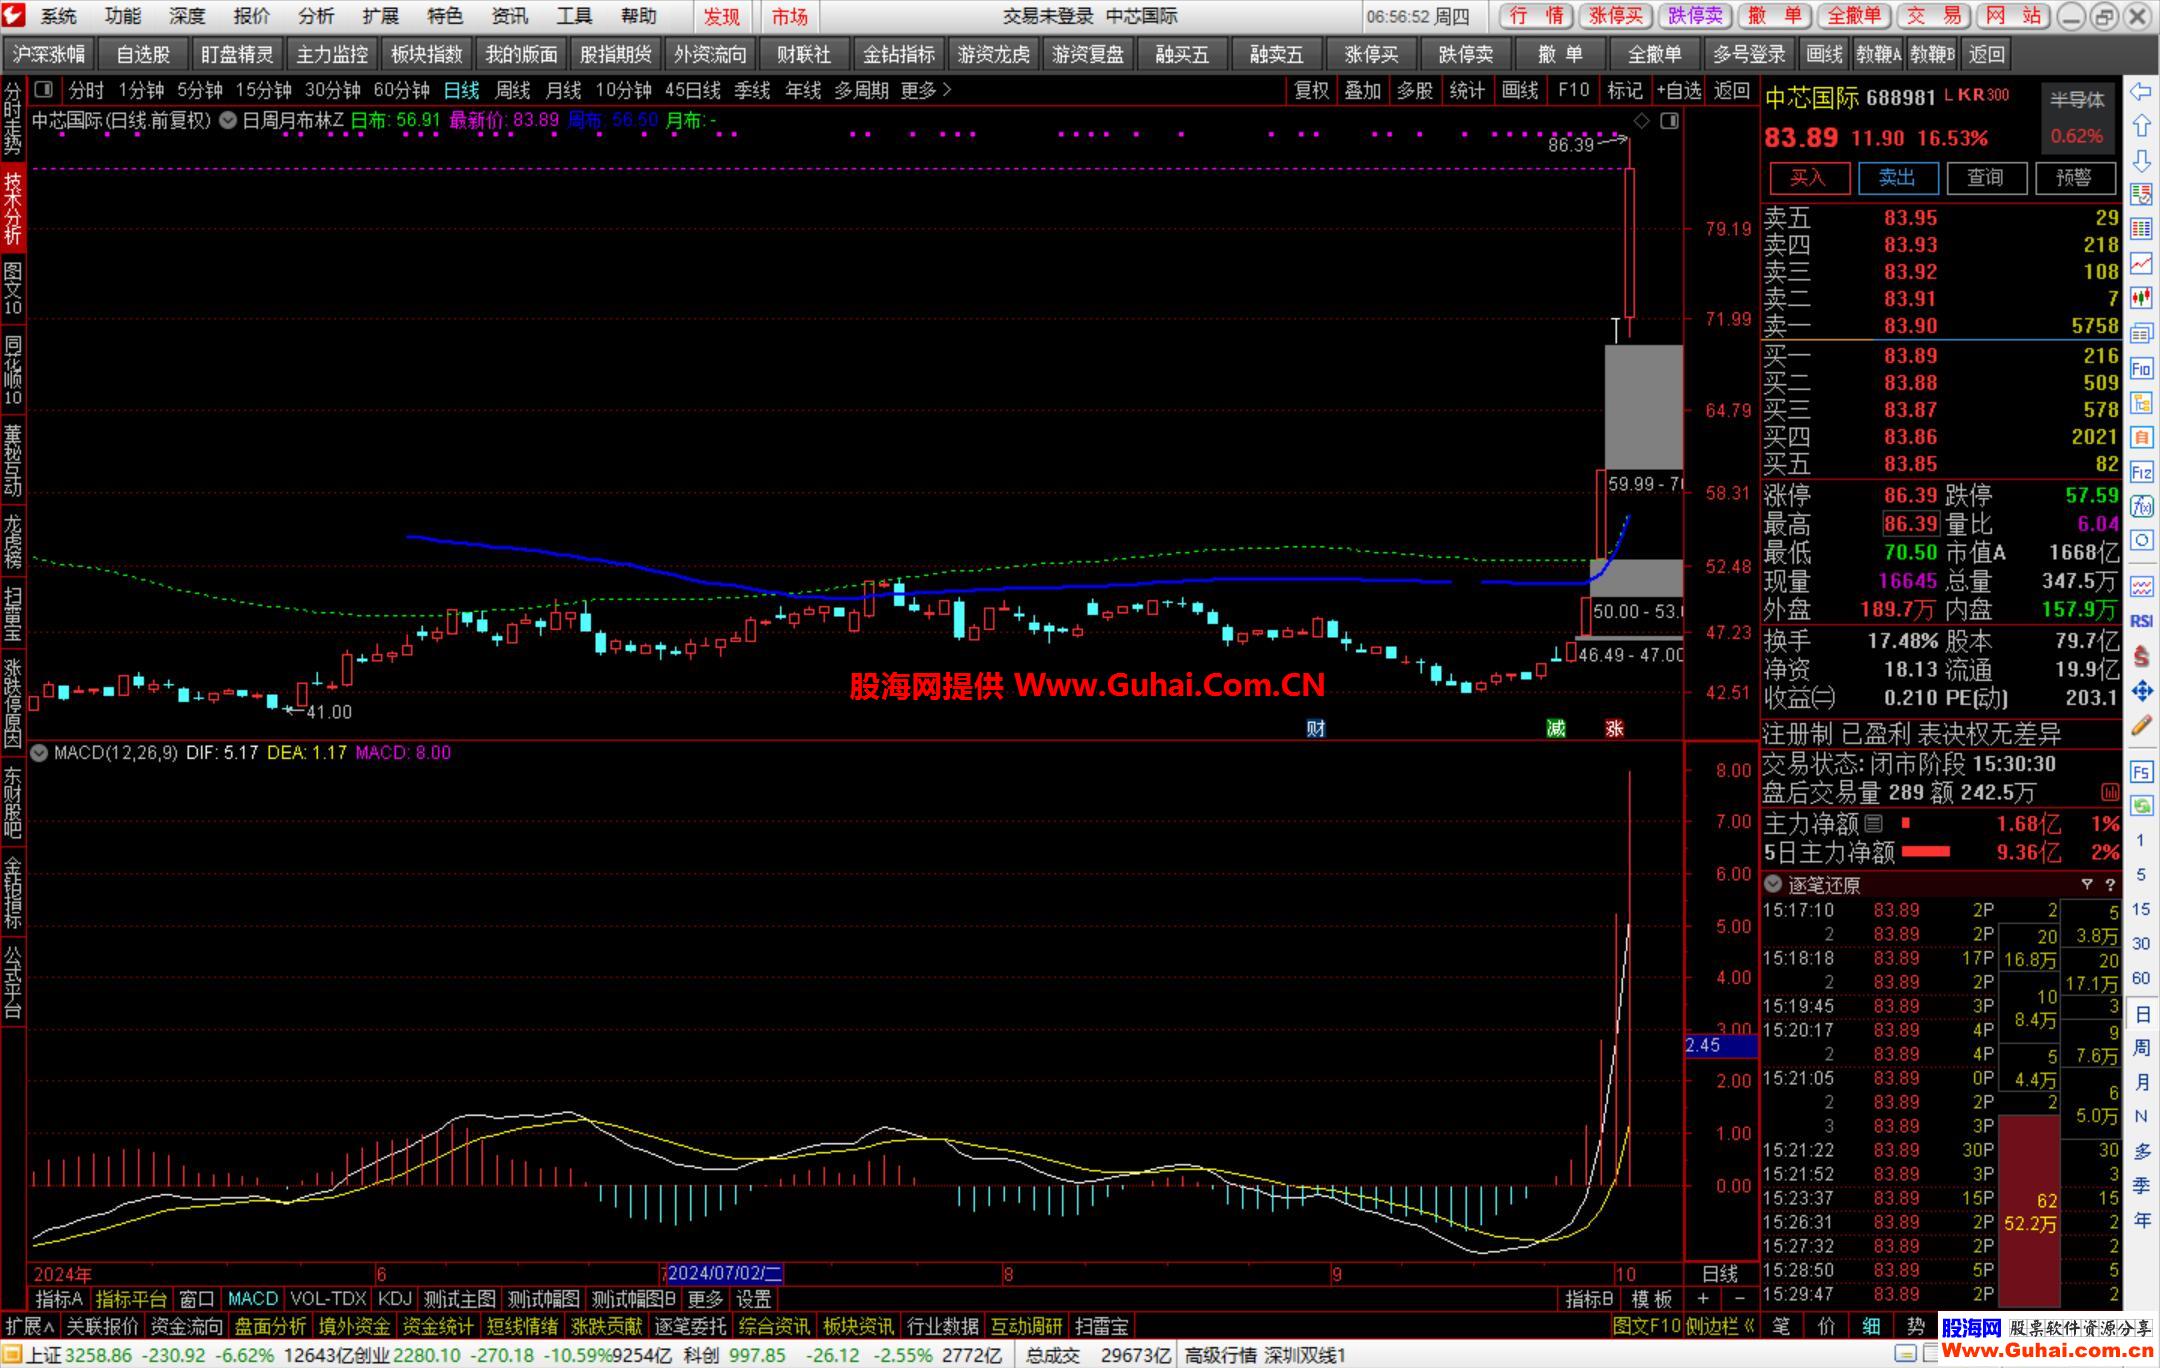The width and height of the screenshot is (2160, 1368).
Task: Toggle 复权 price adjustment option
Action: pyautogui.click(x=1312, y=91)
